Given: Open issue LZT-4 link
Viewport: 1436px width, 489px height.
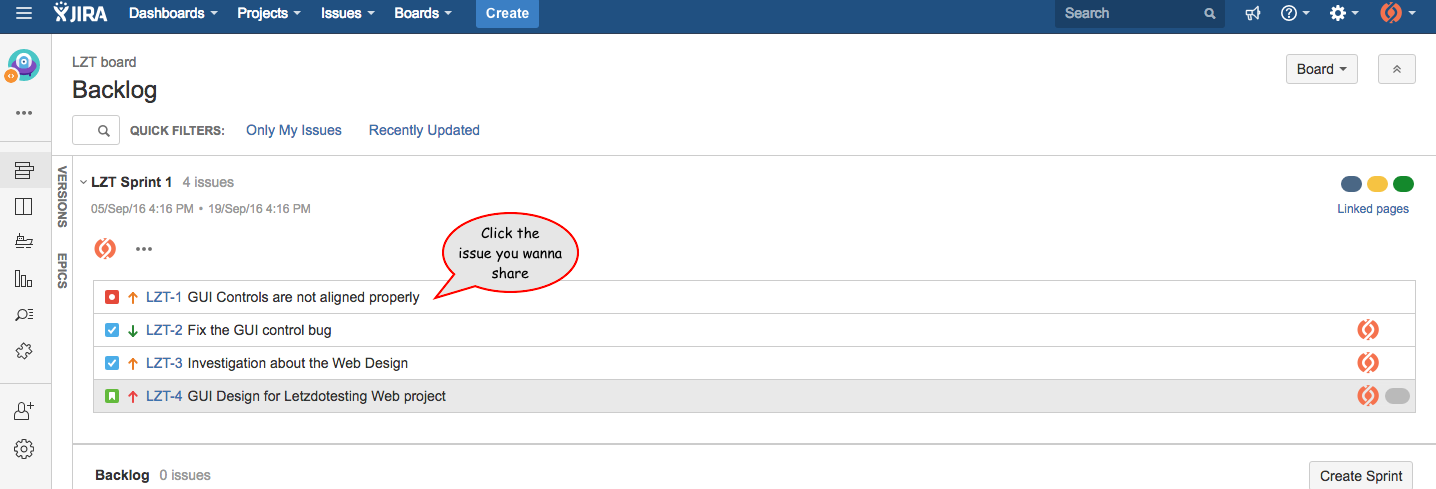Looking at the screenshot, I should [x=164, y=396].
